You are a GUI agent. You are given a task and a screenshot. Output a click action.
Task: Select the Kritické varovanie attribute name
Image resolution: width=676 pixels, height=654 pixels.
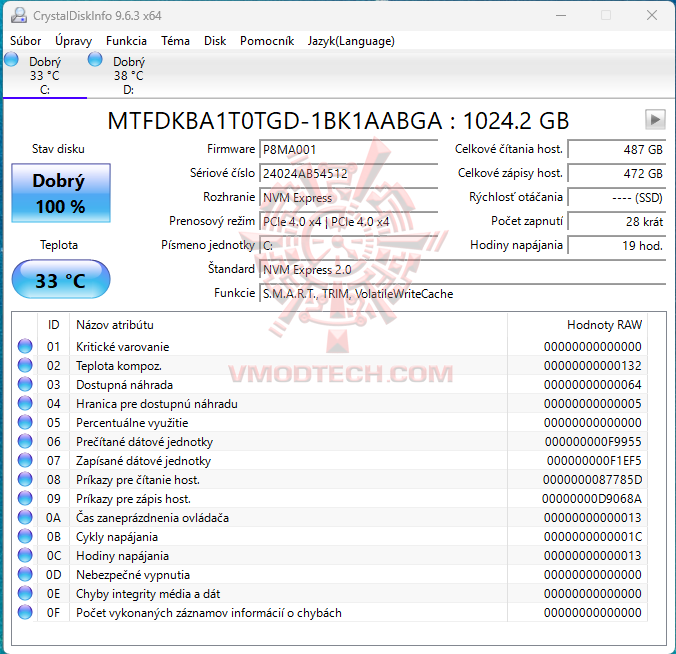(122, 347)
